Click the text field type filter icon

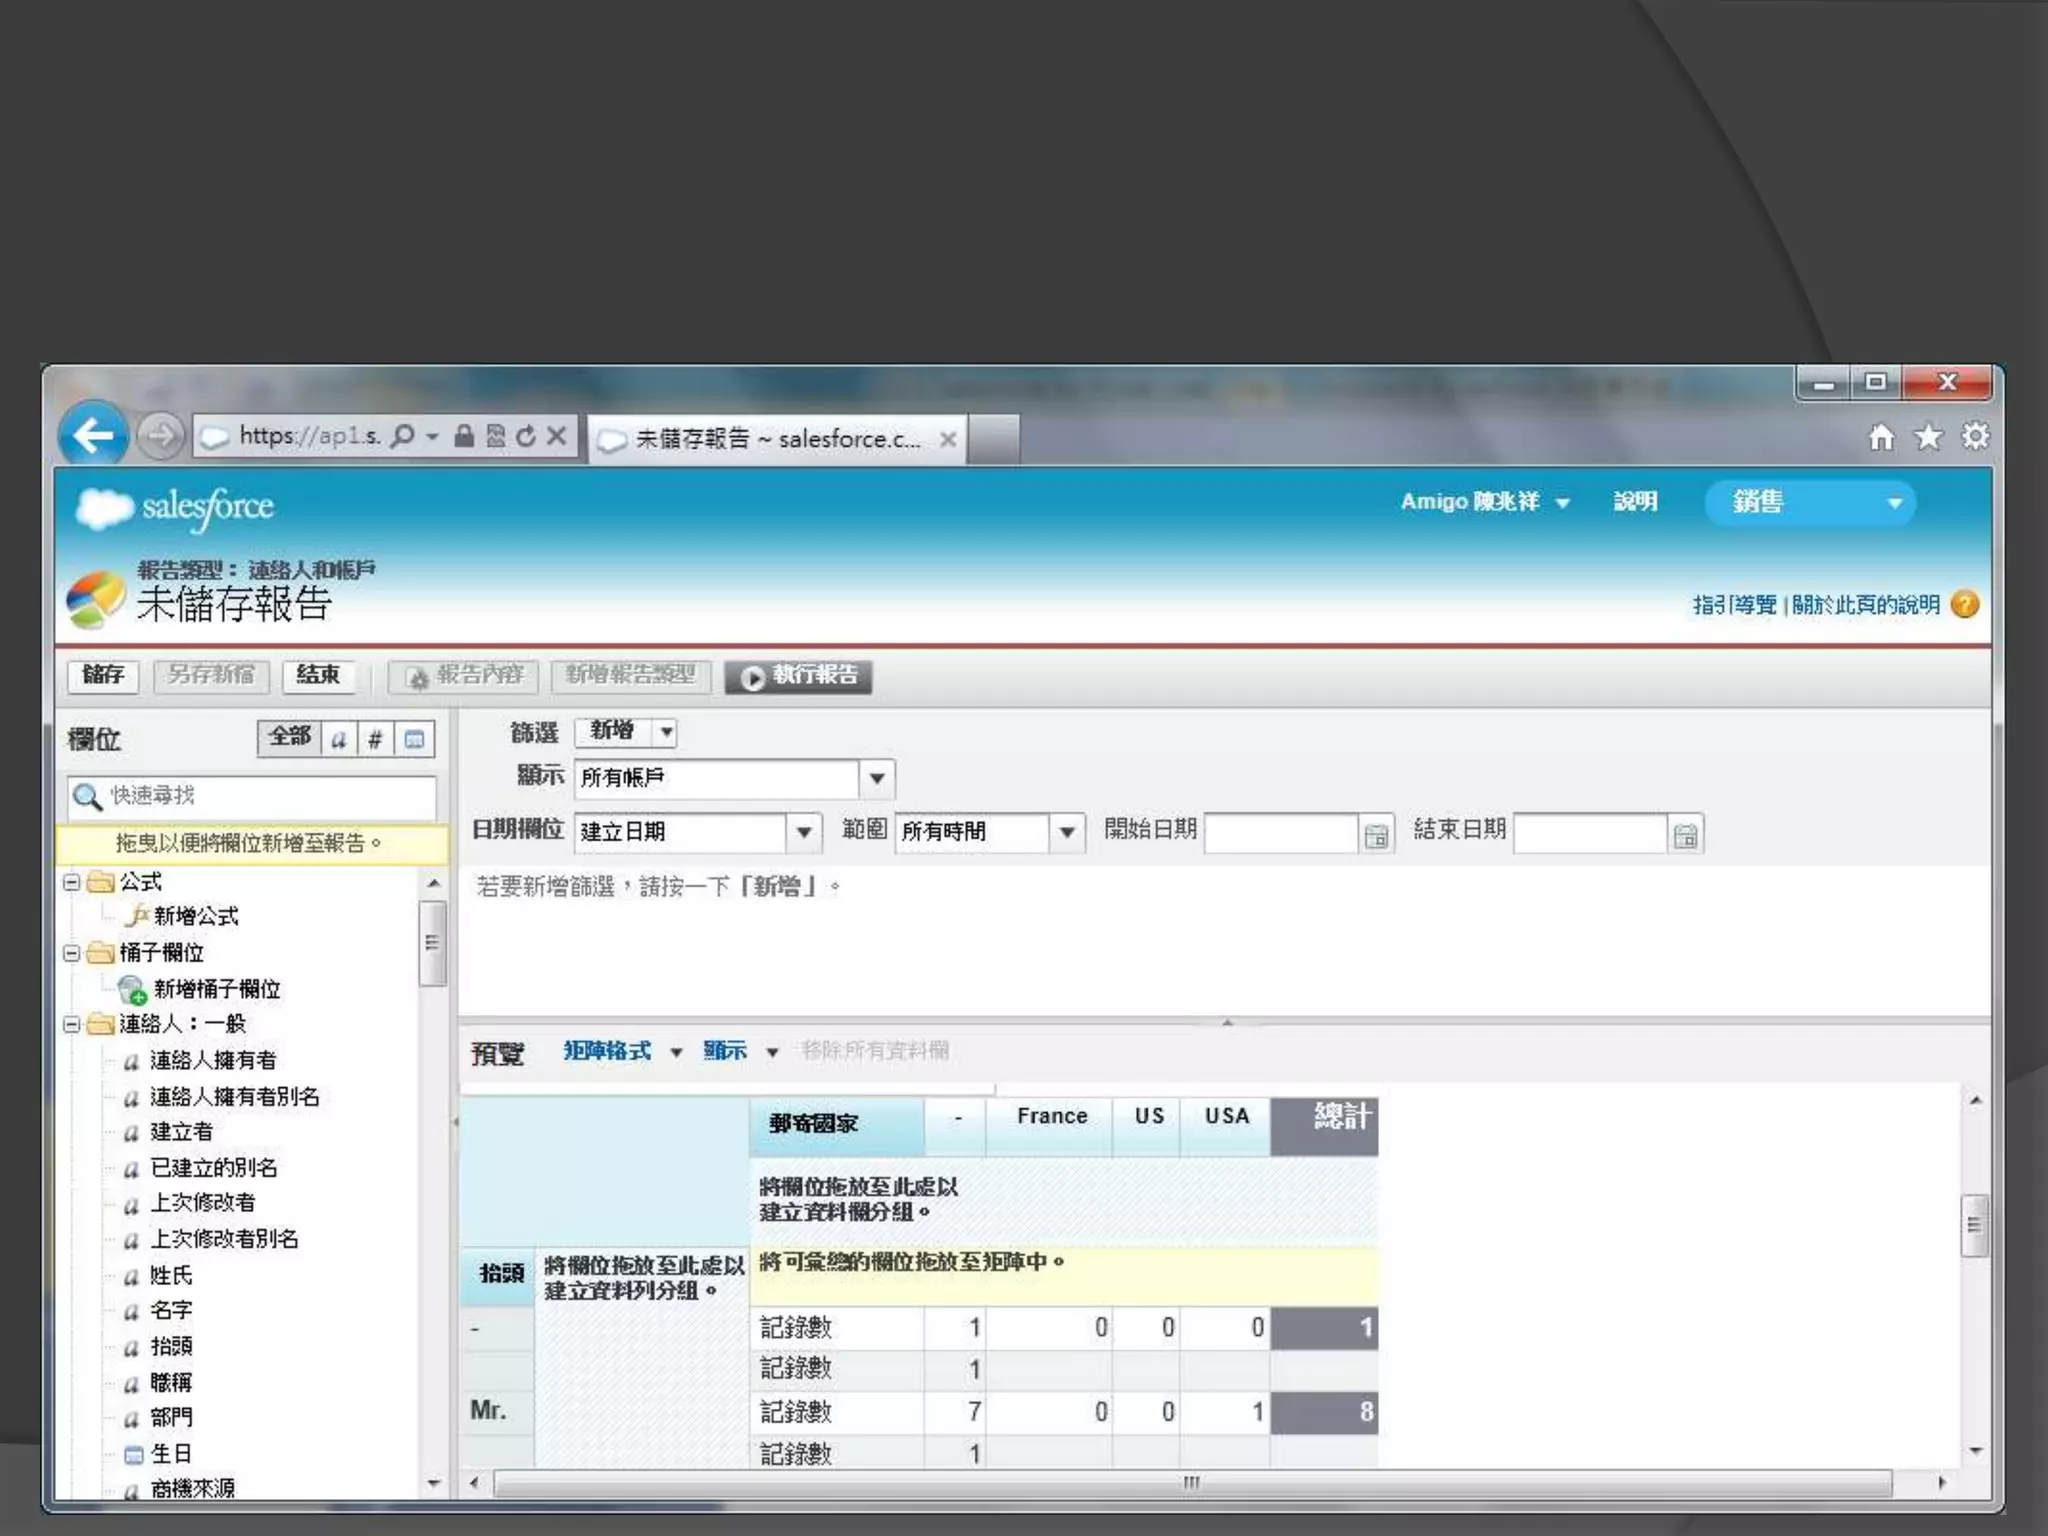point(339,739)
